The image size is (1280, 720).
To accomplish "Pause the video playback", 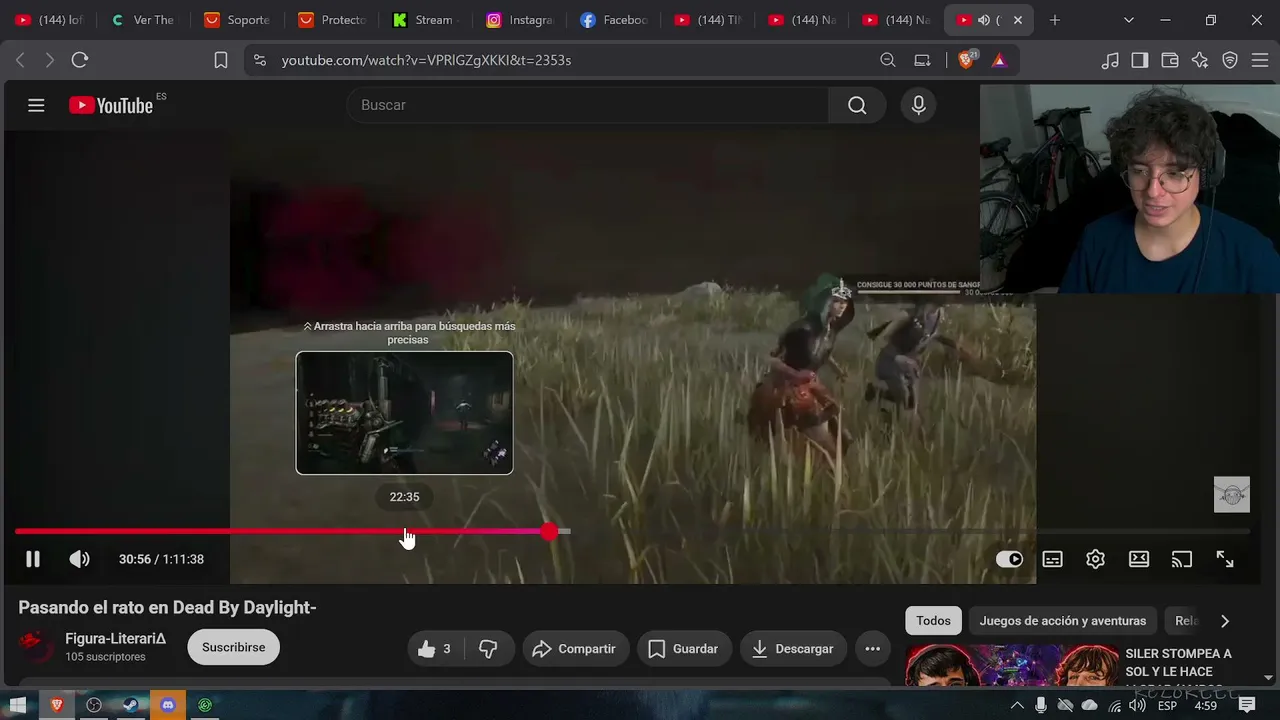I will coord(33,559).
